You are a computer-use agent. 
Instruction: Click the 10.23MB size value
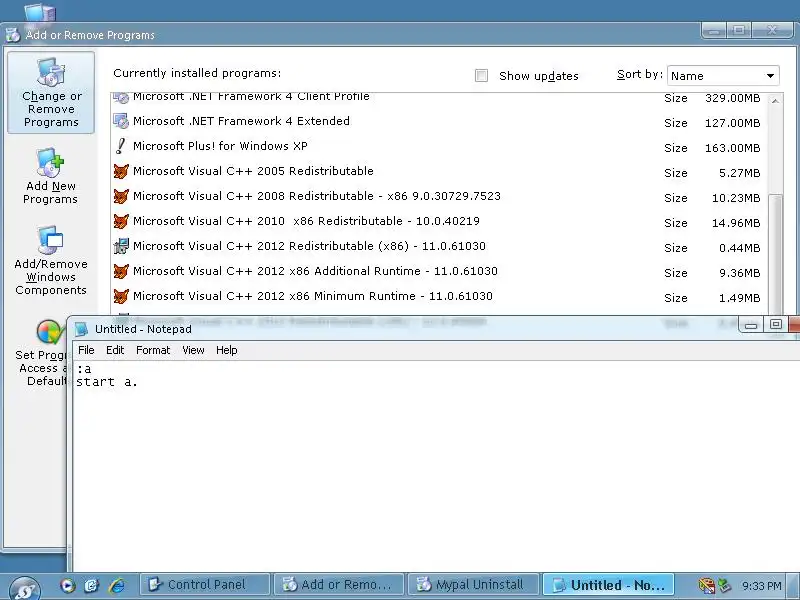click(736, 198)
